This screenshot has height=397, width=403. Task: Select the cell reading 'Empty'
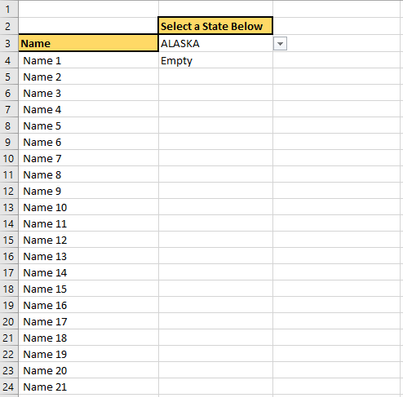pos(215,60)
